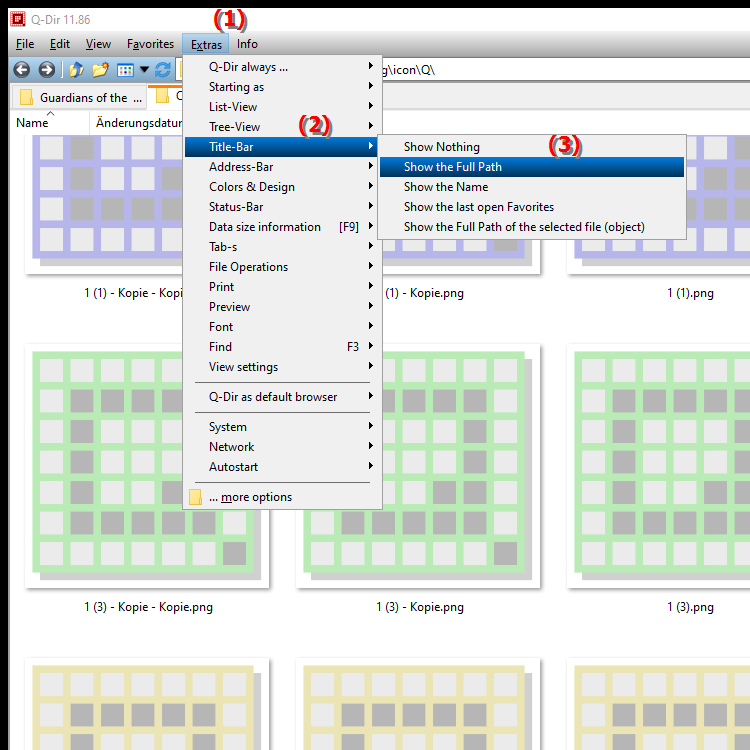Screen dimensions: 750x750
Task: Click the Extras menu
Action: 206,44
